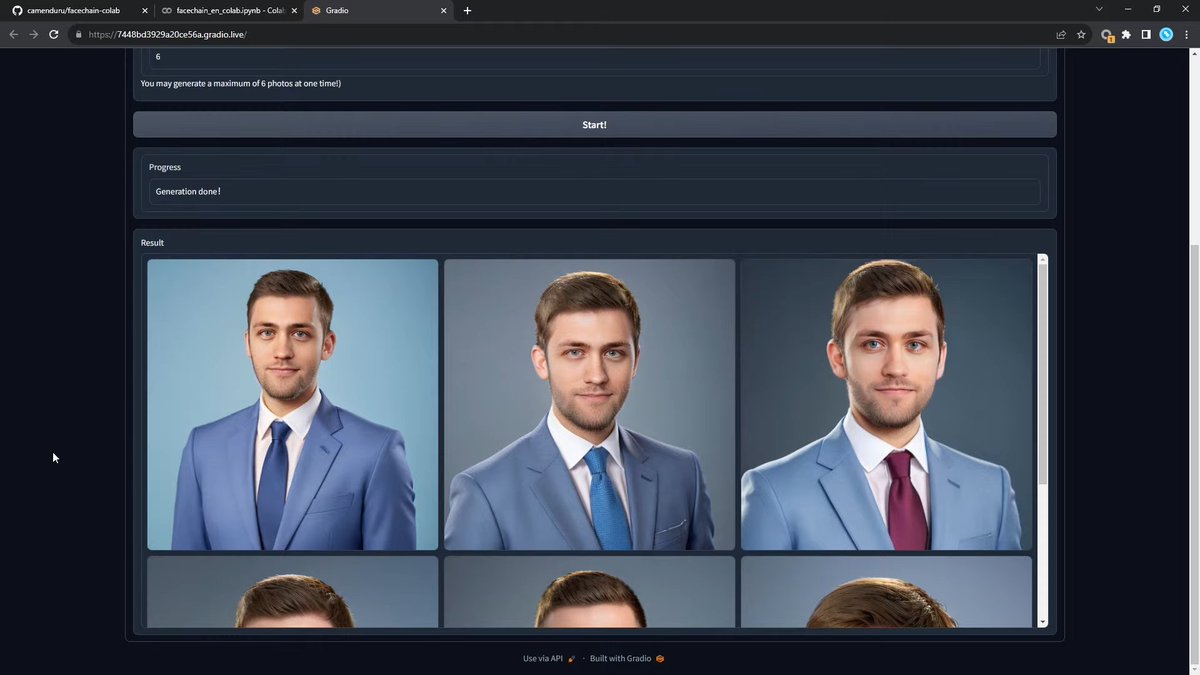Click the Progress box saying Generation done
The height and width of the screenshot is (675, 1200).
tap(594, 191)
